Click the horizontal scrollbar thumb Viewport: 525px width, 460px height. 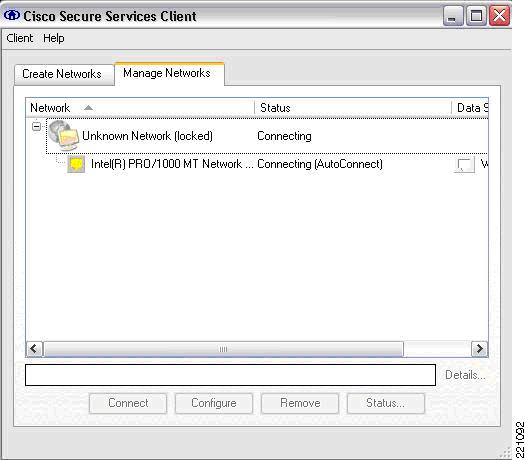[x=223, y=349]
